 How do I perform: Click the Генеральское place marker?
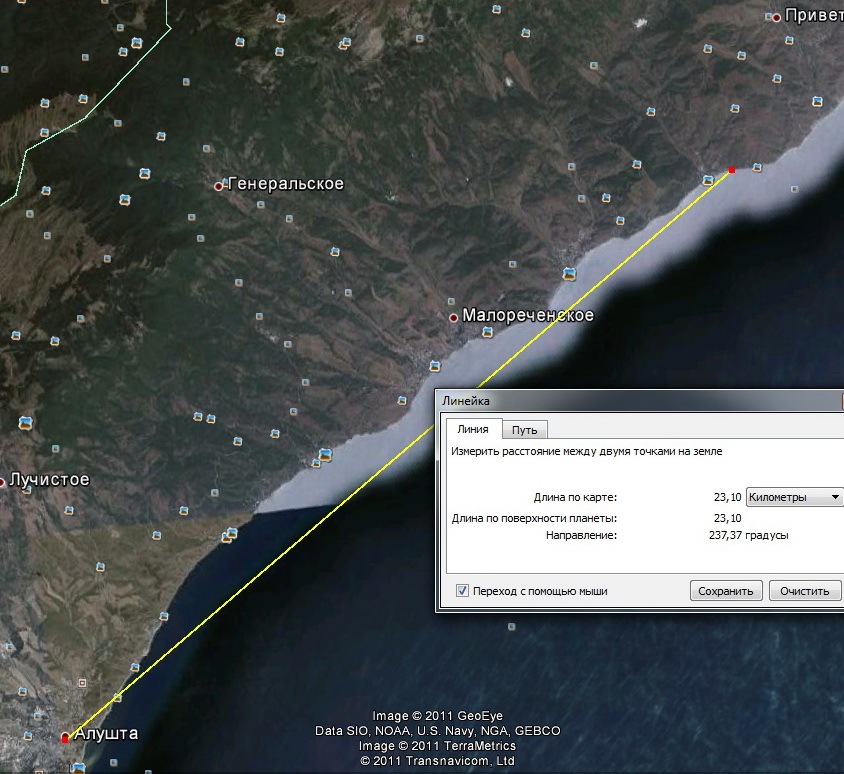point(219,185)
